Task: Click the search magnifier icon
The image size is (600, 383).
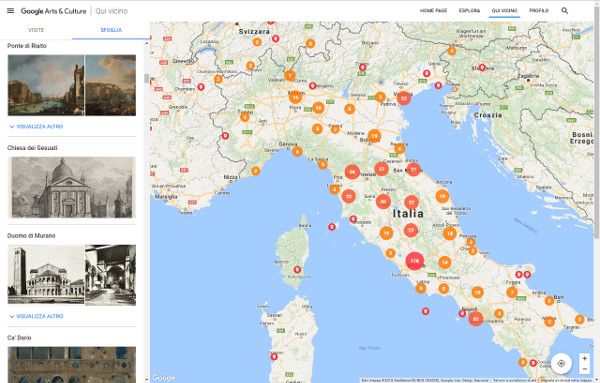Action: (564, 11)
